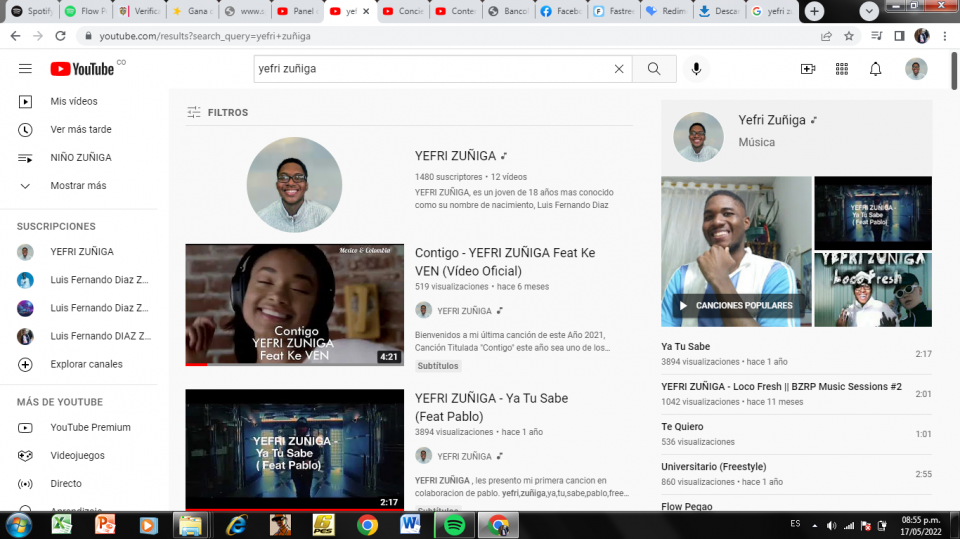Share this page via the address bar icon
The width and height of the screenshot is (960, 539).
click(x=826, y=36)
